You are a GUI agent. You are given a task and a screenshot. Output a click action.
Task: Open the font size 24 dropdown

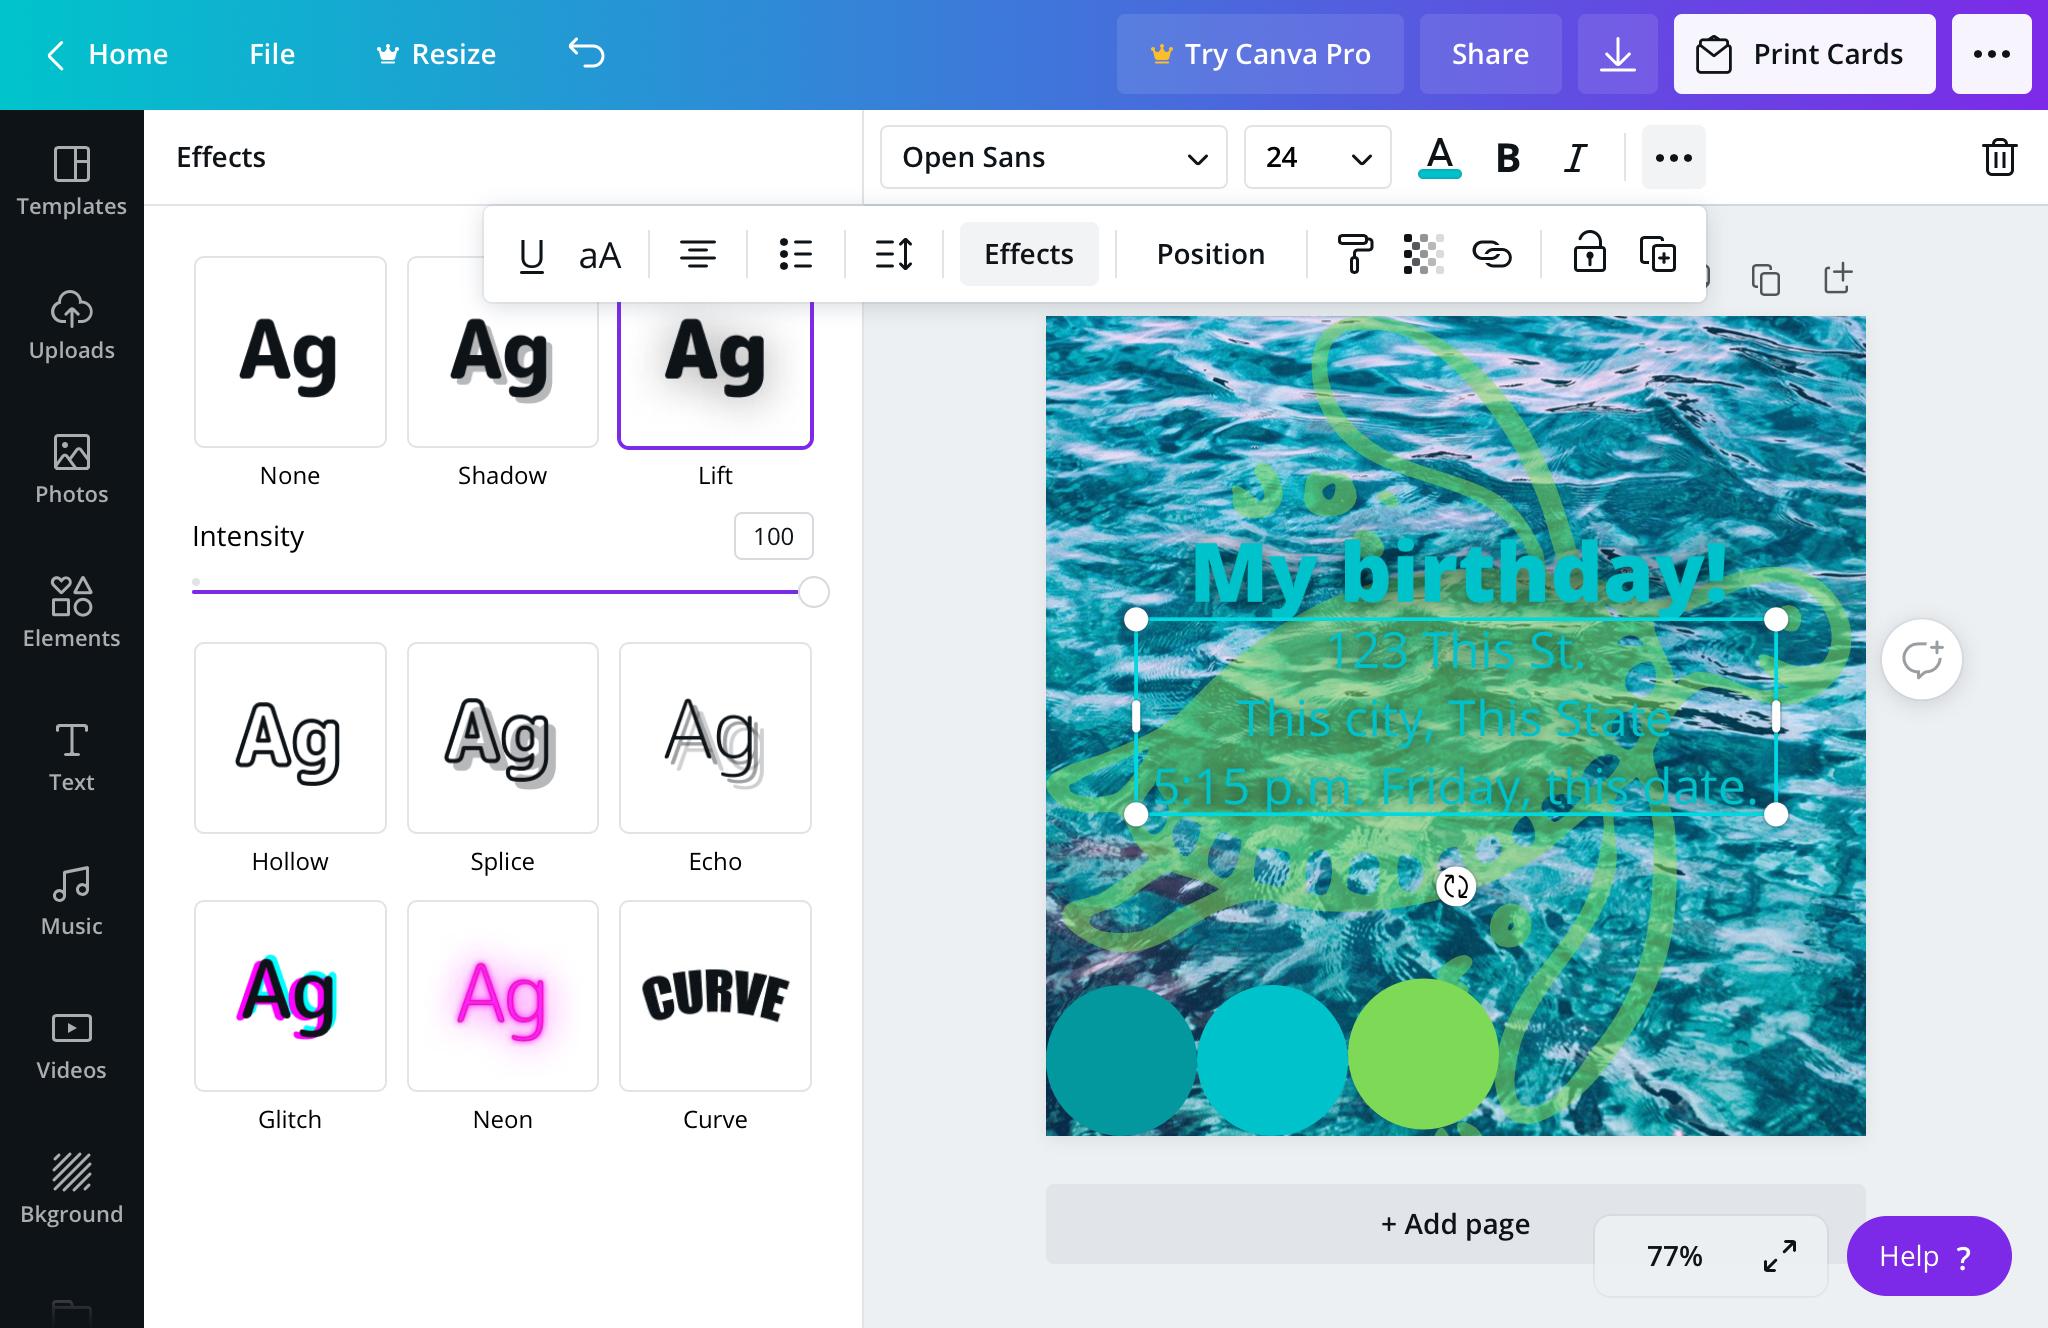tap(1317, 157)
